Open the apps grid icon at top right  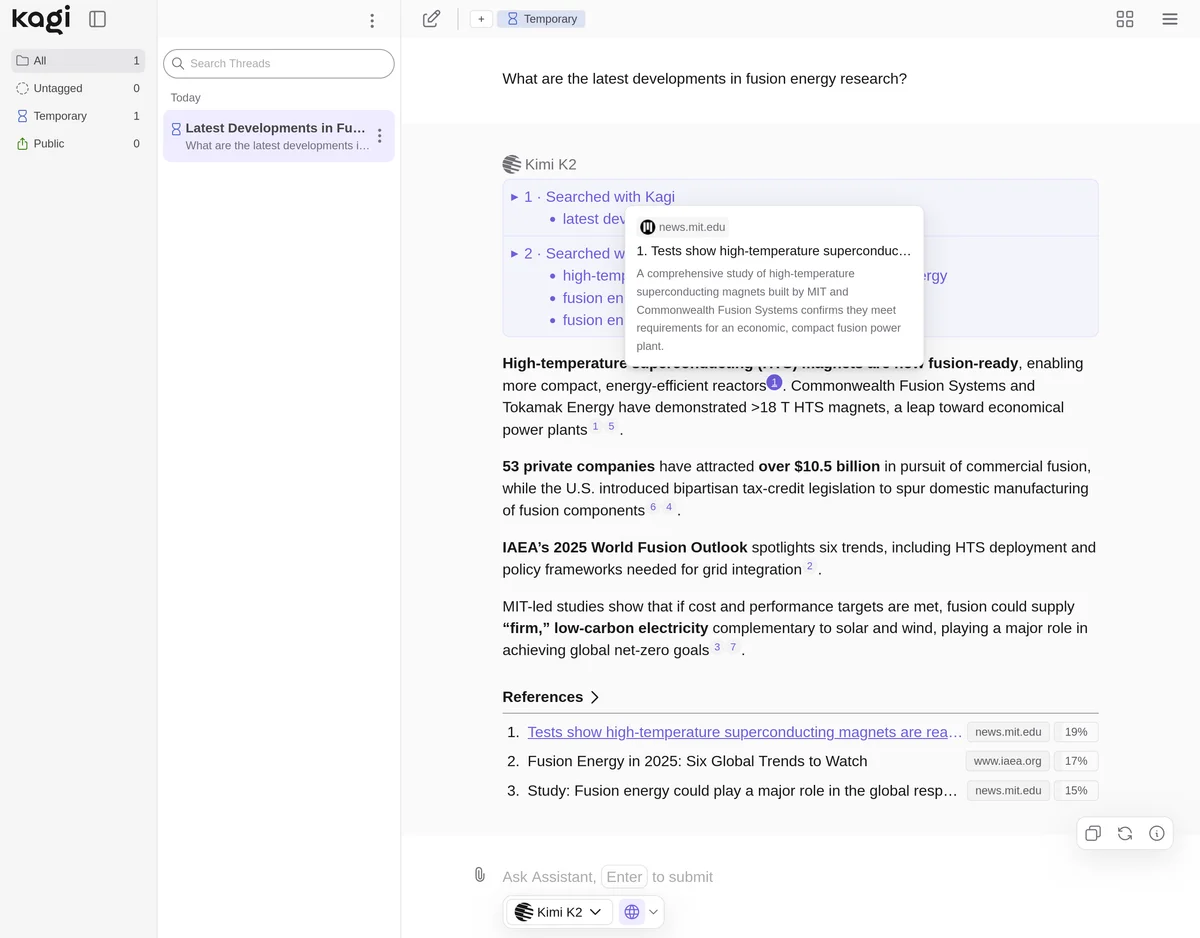[x=1124, y=18]
